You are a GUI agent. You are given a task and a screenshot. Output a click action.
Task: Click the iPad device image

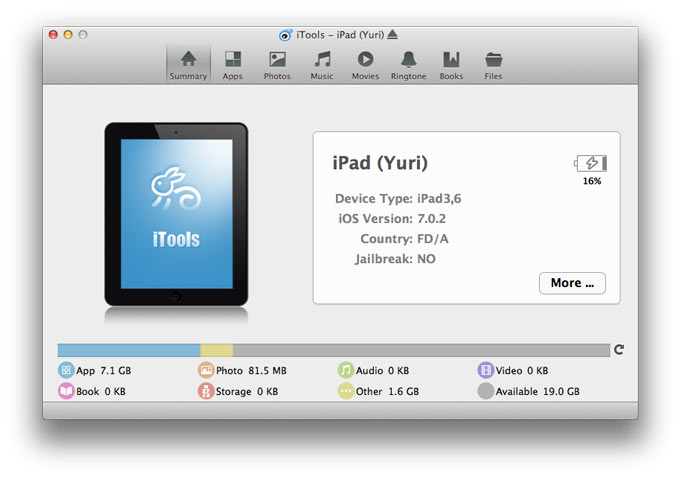[176, 214]
